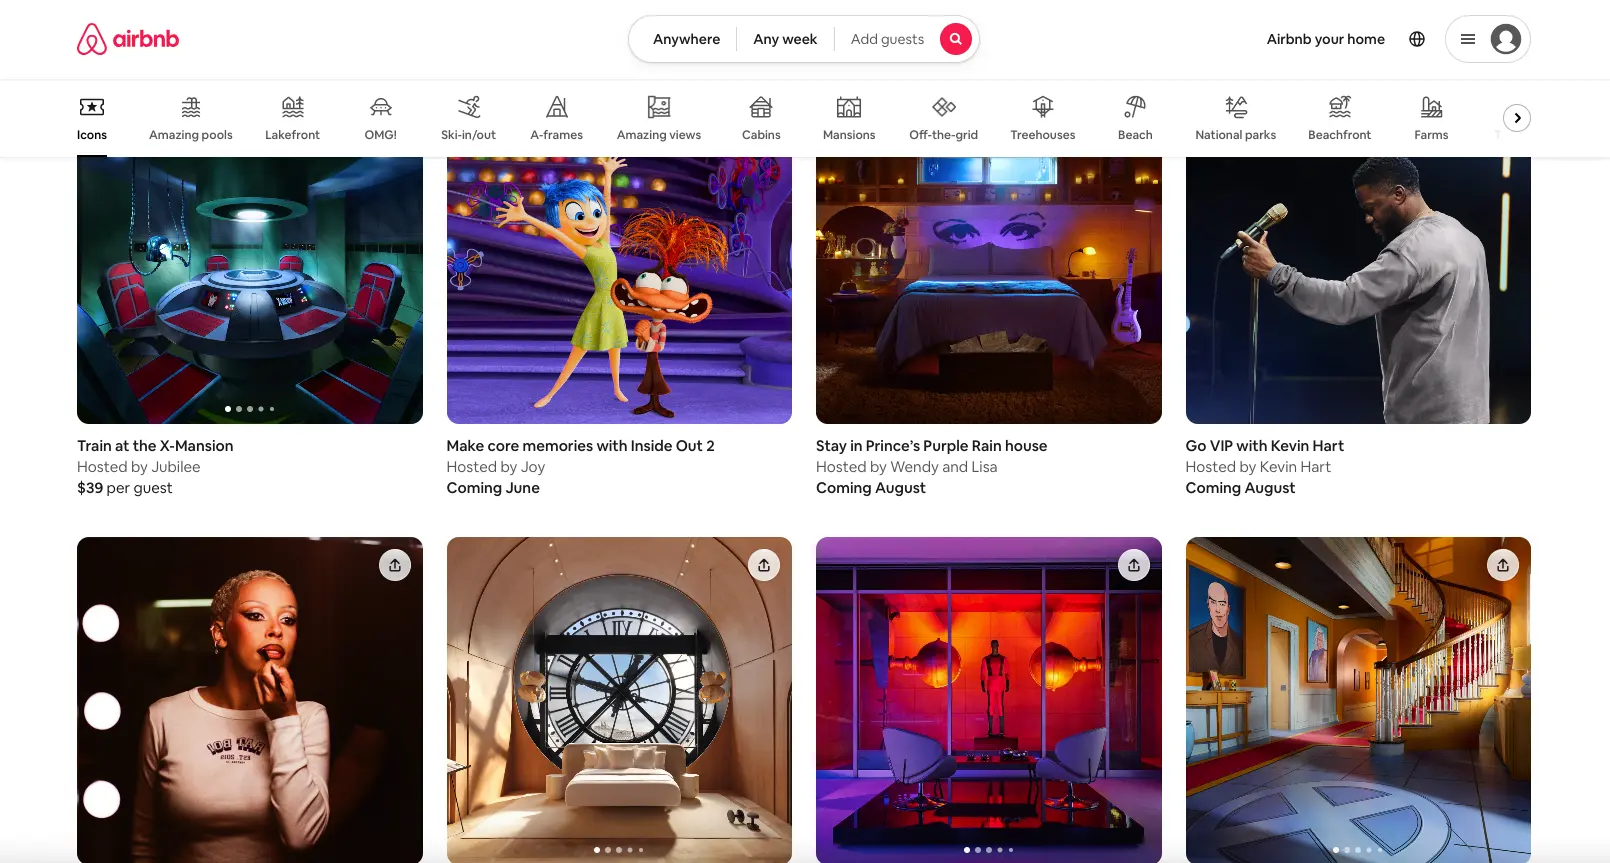The width and height of the screenshot is (1610, 863).
Task: Open the Inside Out 2 listing image
Action: coord(619,290)
